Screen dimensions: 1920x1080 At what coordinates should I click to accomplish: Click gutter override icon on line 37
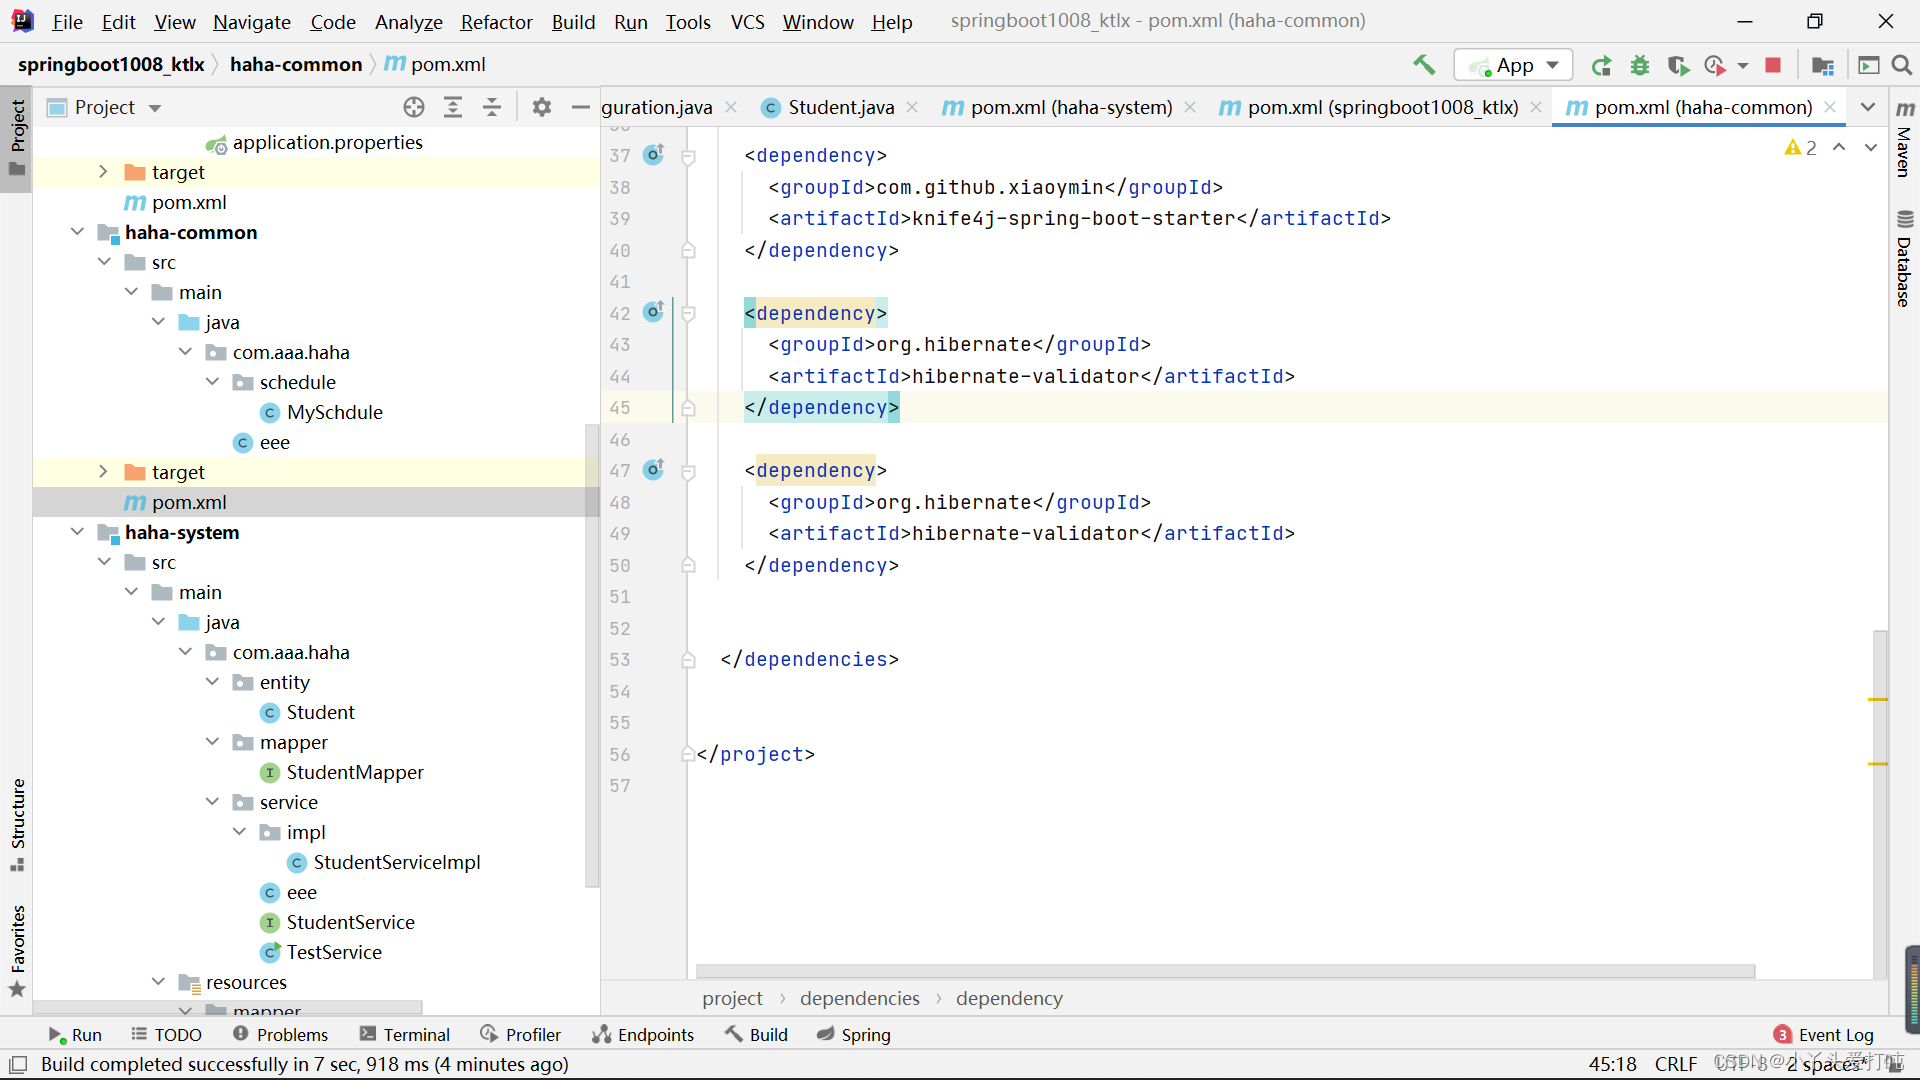coord(654,154)
